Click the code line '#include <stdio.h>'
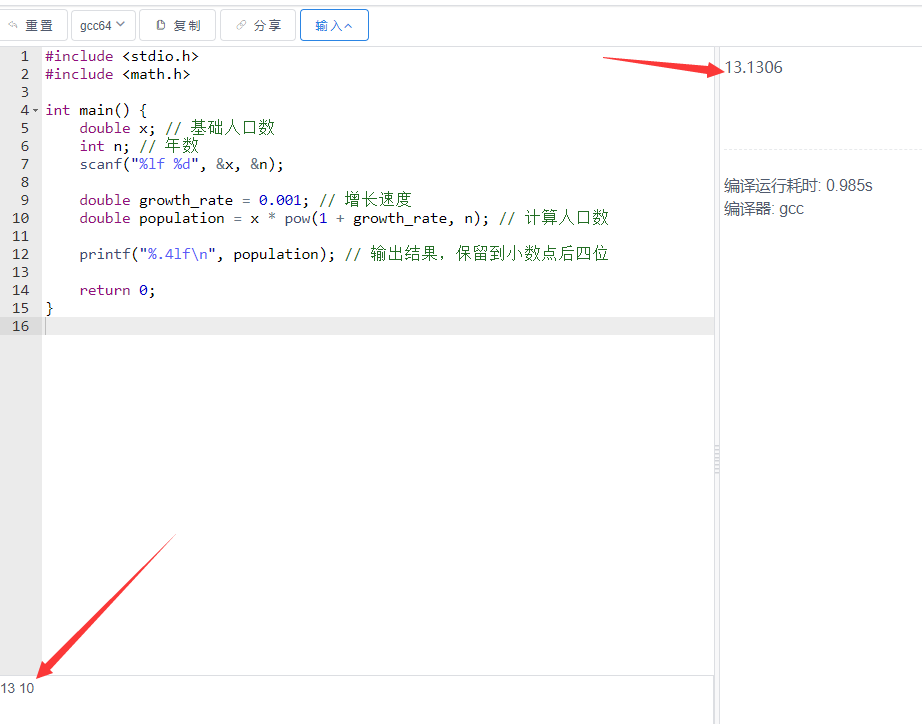 122,56
